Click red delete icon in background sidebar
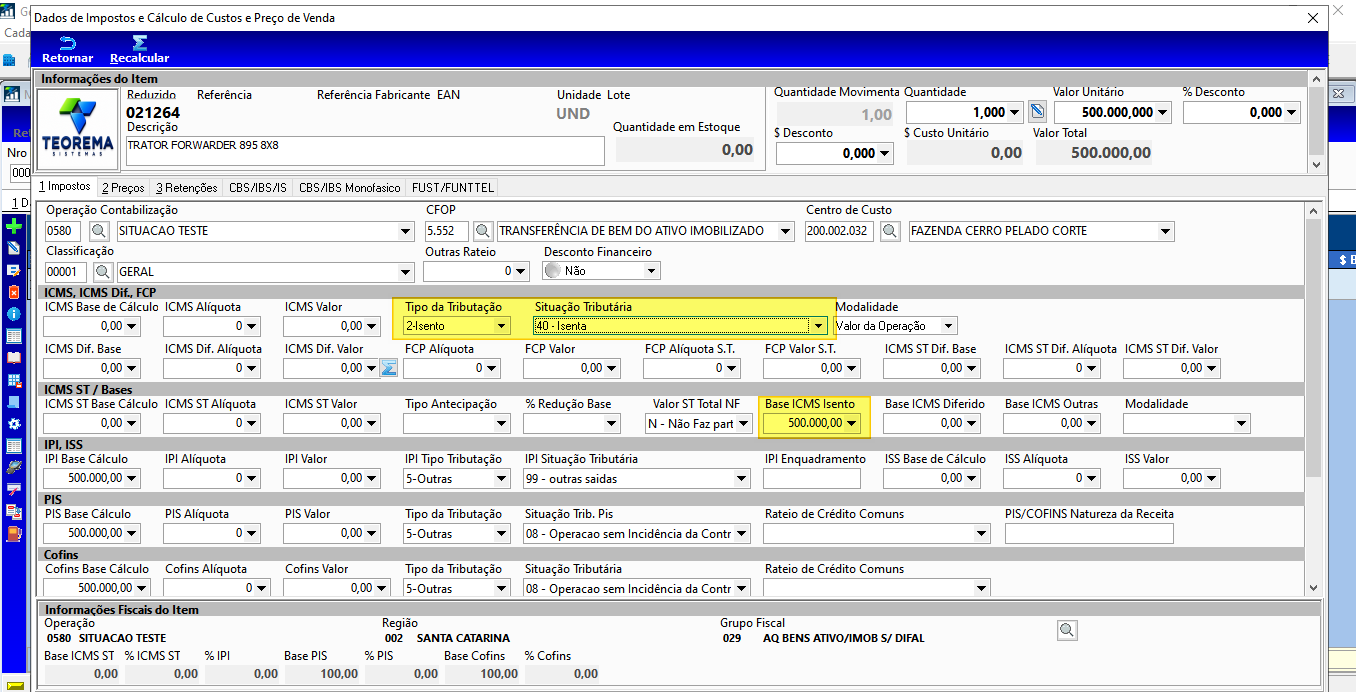1356x692 pixels. [14, 292]
